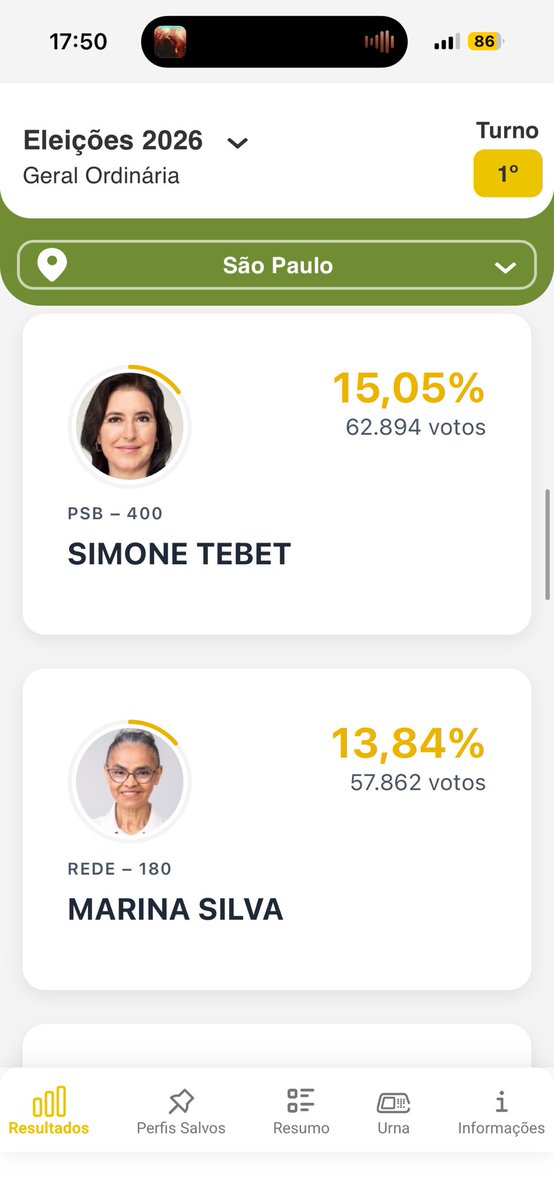Tap the Urna ballot box icon

coord(394,1102)
